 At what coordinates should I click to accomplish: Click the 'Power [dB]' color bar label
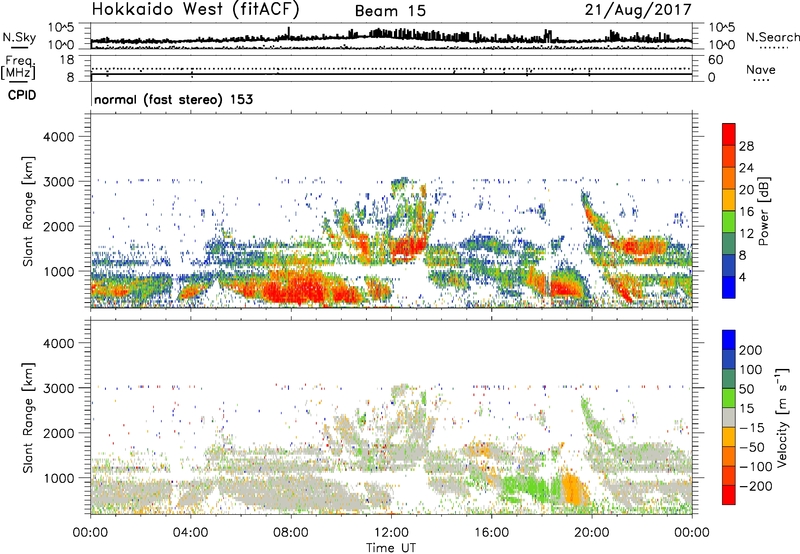[x=764, y=211]
